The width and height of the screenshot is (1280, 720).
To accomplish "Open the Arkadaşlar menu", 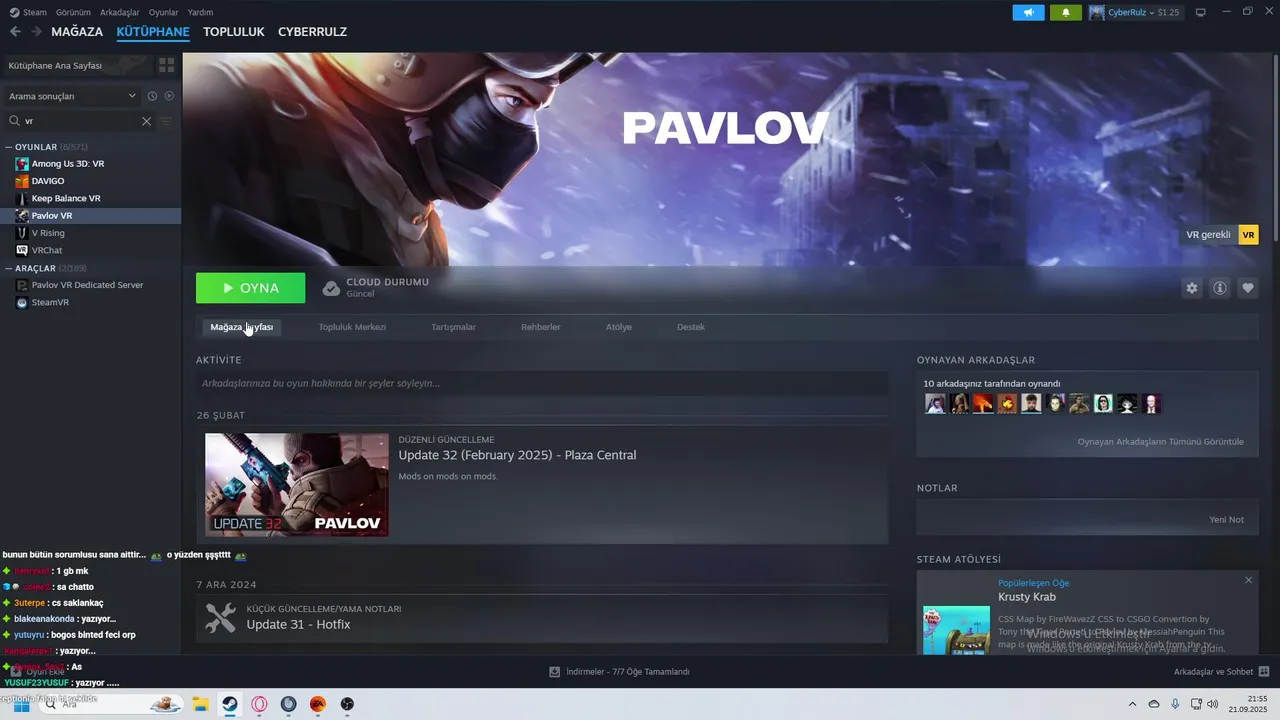I will [120, 13].
